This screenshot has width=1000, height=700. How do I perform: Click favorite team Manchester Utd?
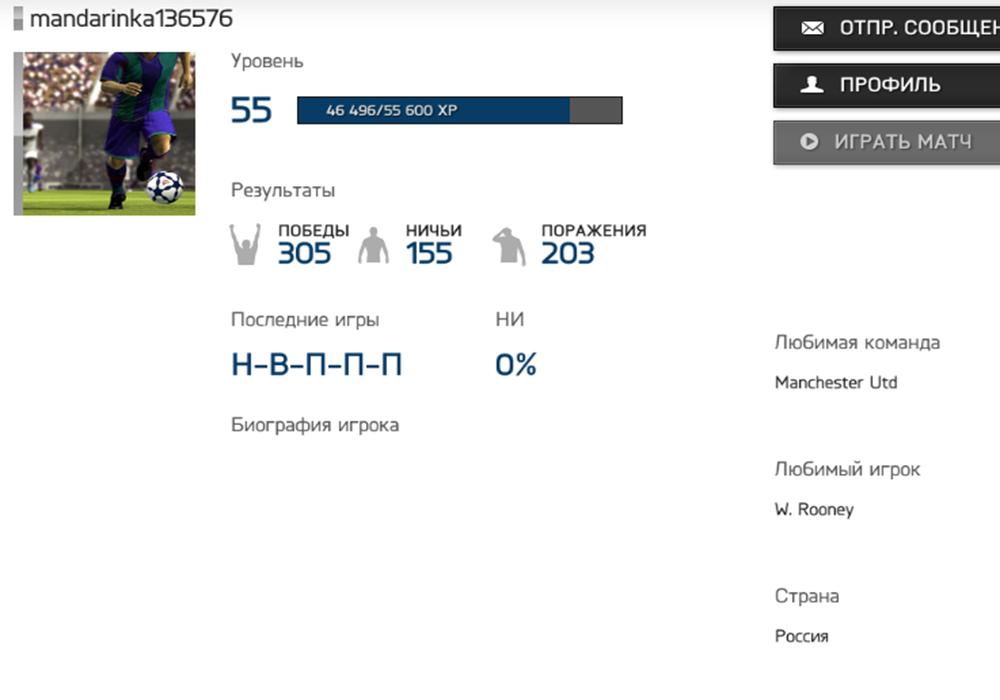(x=836, y=383)
